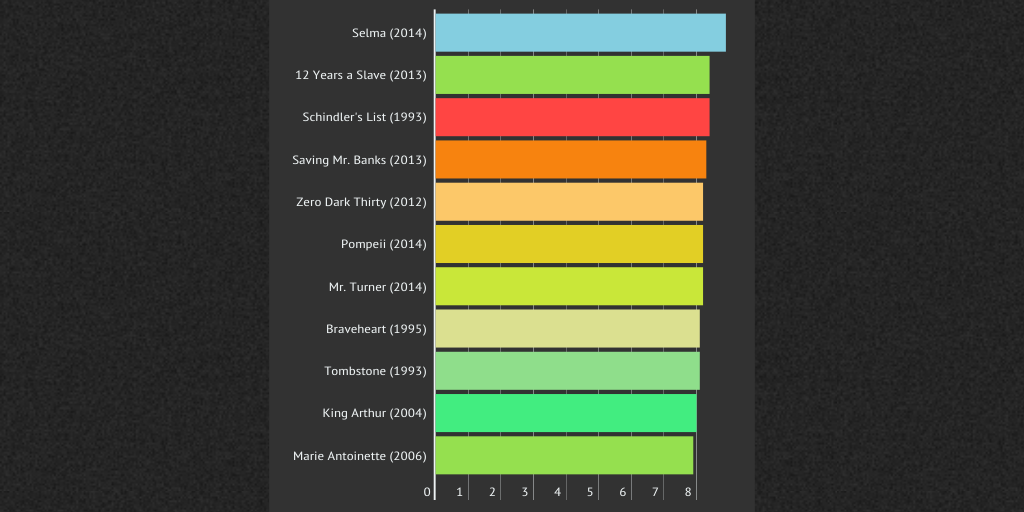Click the "Zero Dark Thirty (2012)" label
1024x512 pixels.
(x=361, y=202)
